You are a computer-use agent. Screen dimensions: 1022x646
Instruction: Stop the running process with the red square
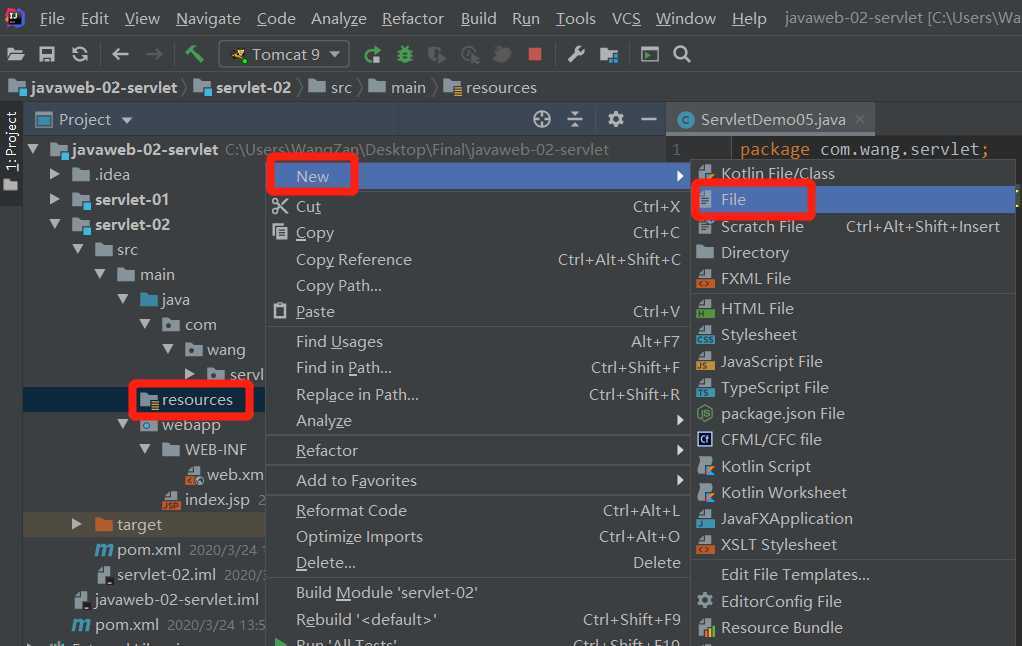pos(534,54)
